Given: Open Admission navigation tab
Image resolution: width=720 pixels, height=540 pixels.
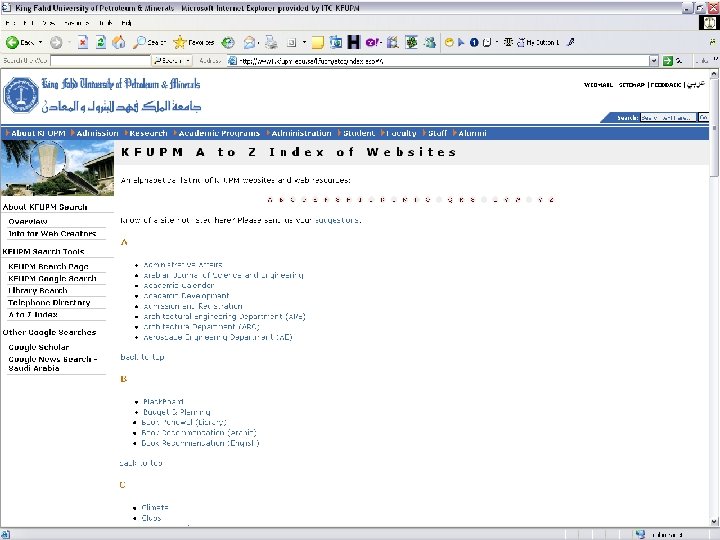Looking at the screenshot, I should coord(97,133).
